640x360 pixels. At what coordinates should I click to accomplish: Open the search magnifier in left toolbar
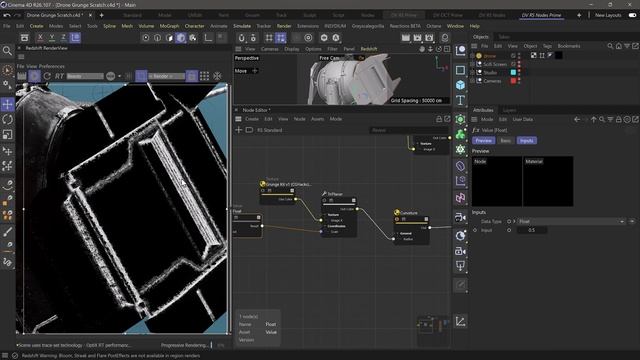pyautogui.click(x=7, y=51)
